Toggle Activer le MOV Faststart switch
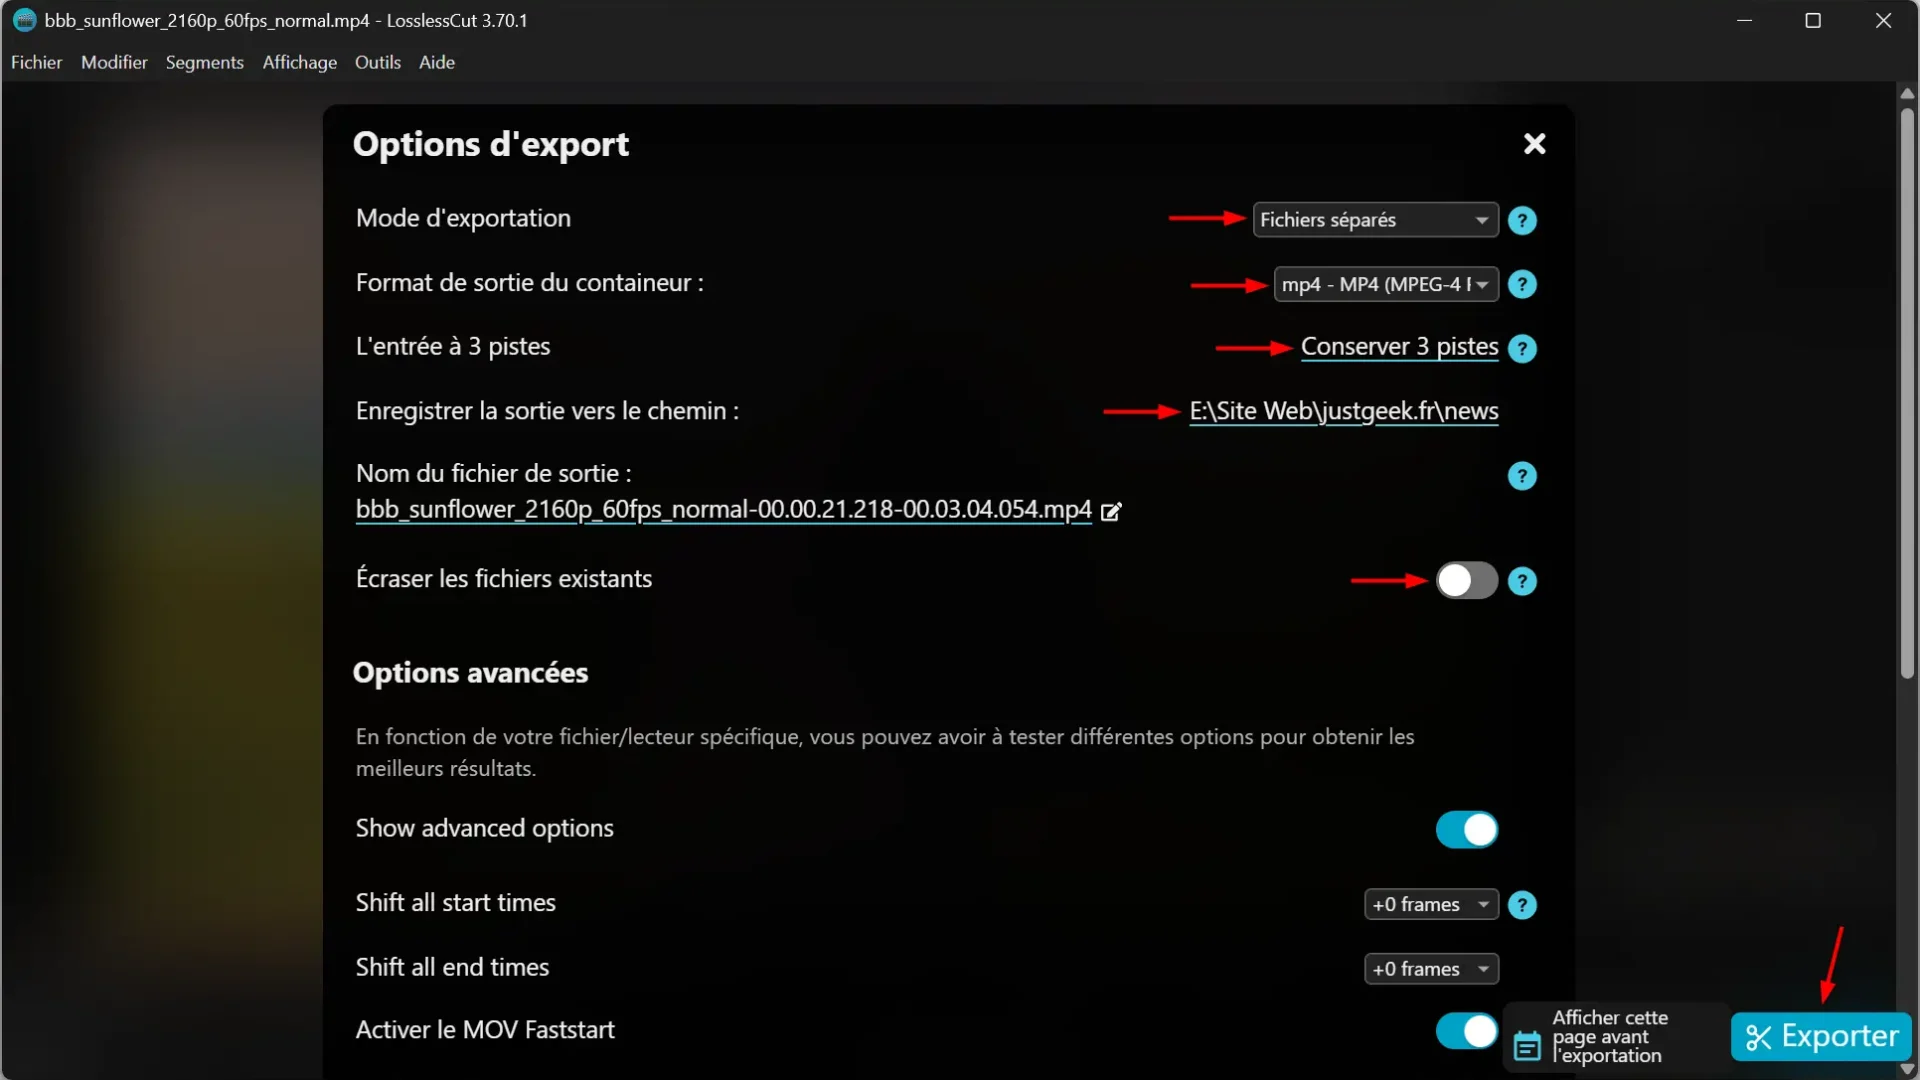Screen dimensions: 1920x1080 (x=1466, y=1031)
